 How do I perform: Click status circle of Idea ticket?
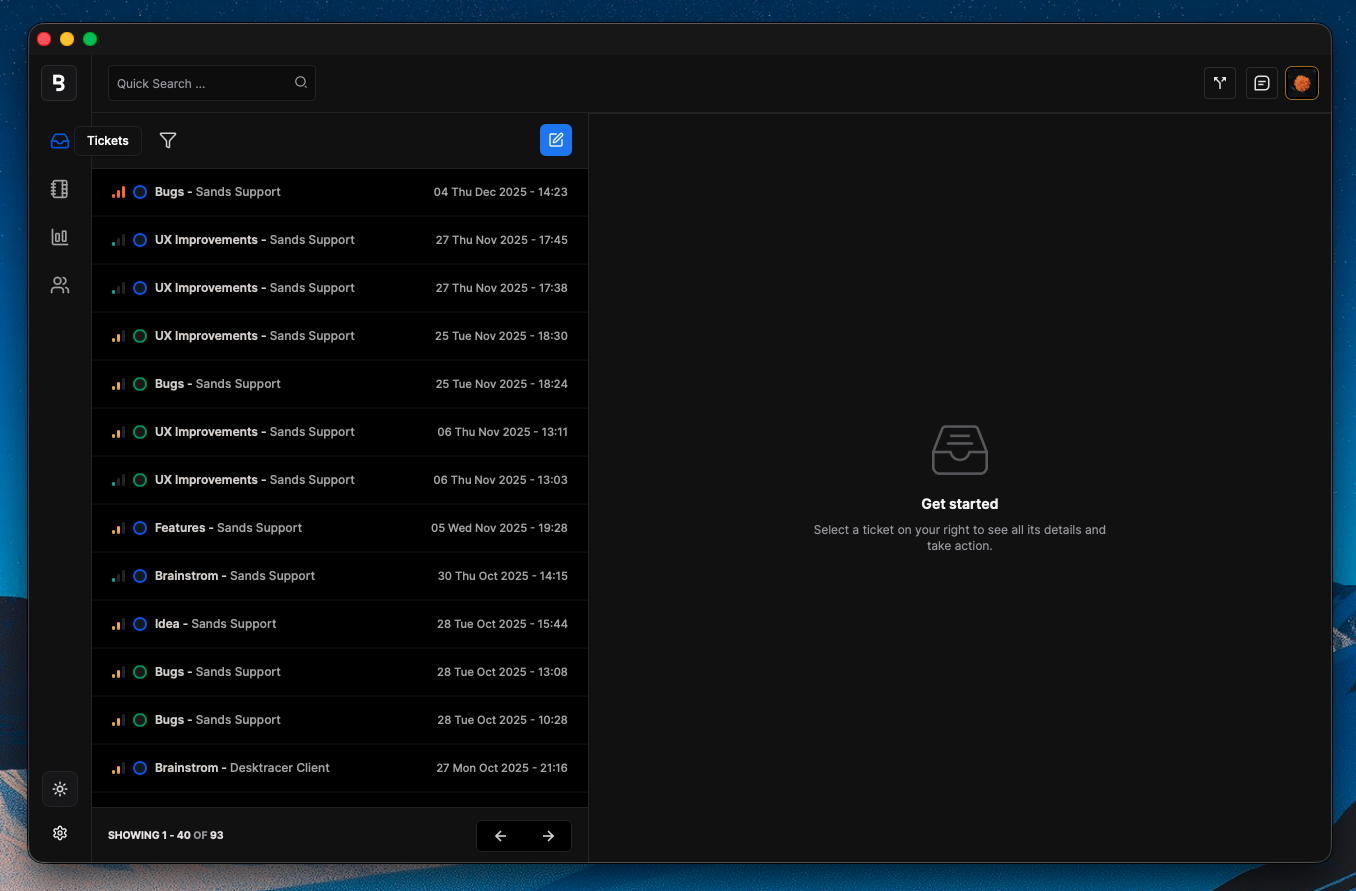(140, 624)
